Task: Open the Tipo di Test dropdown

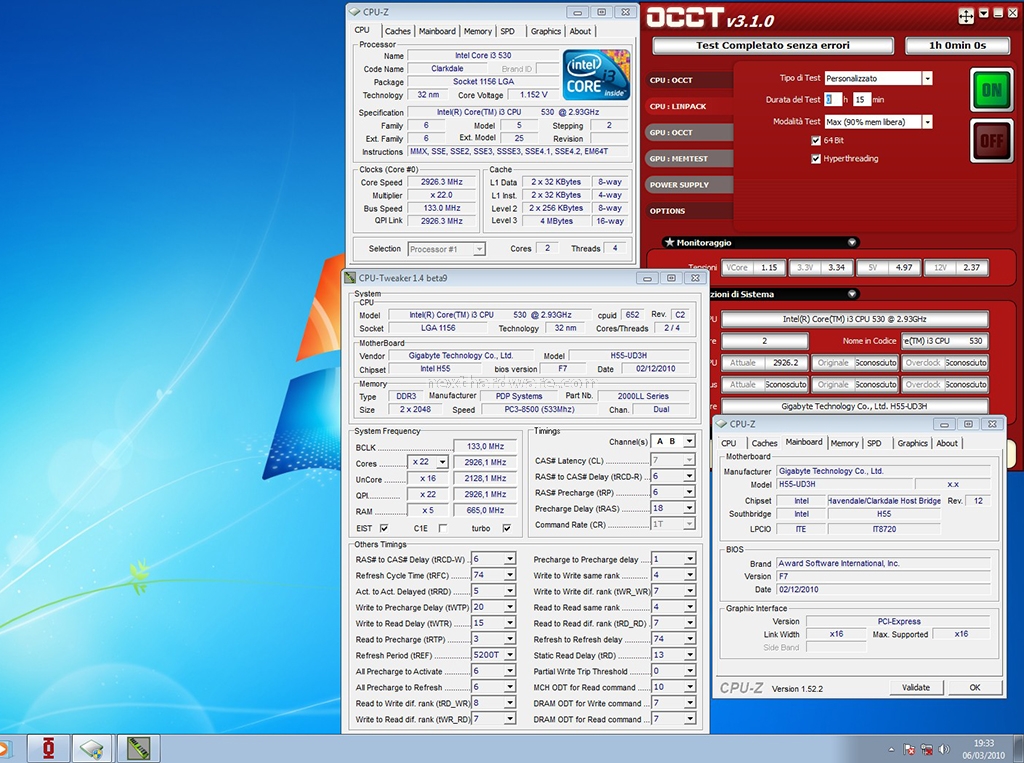Action: [x=927, y=78]
